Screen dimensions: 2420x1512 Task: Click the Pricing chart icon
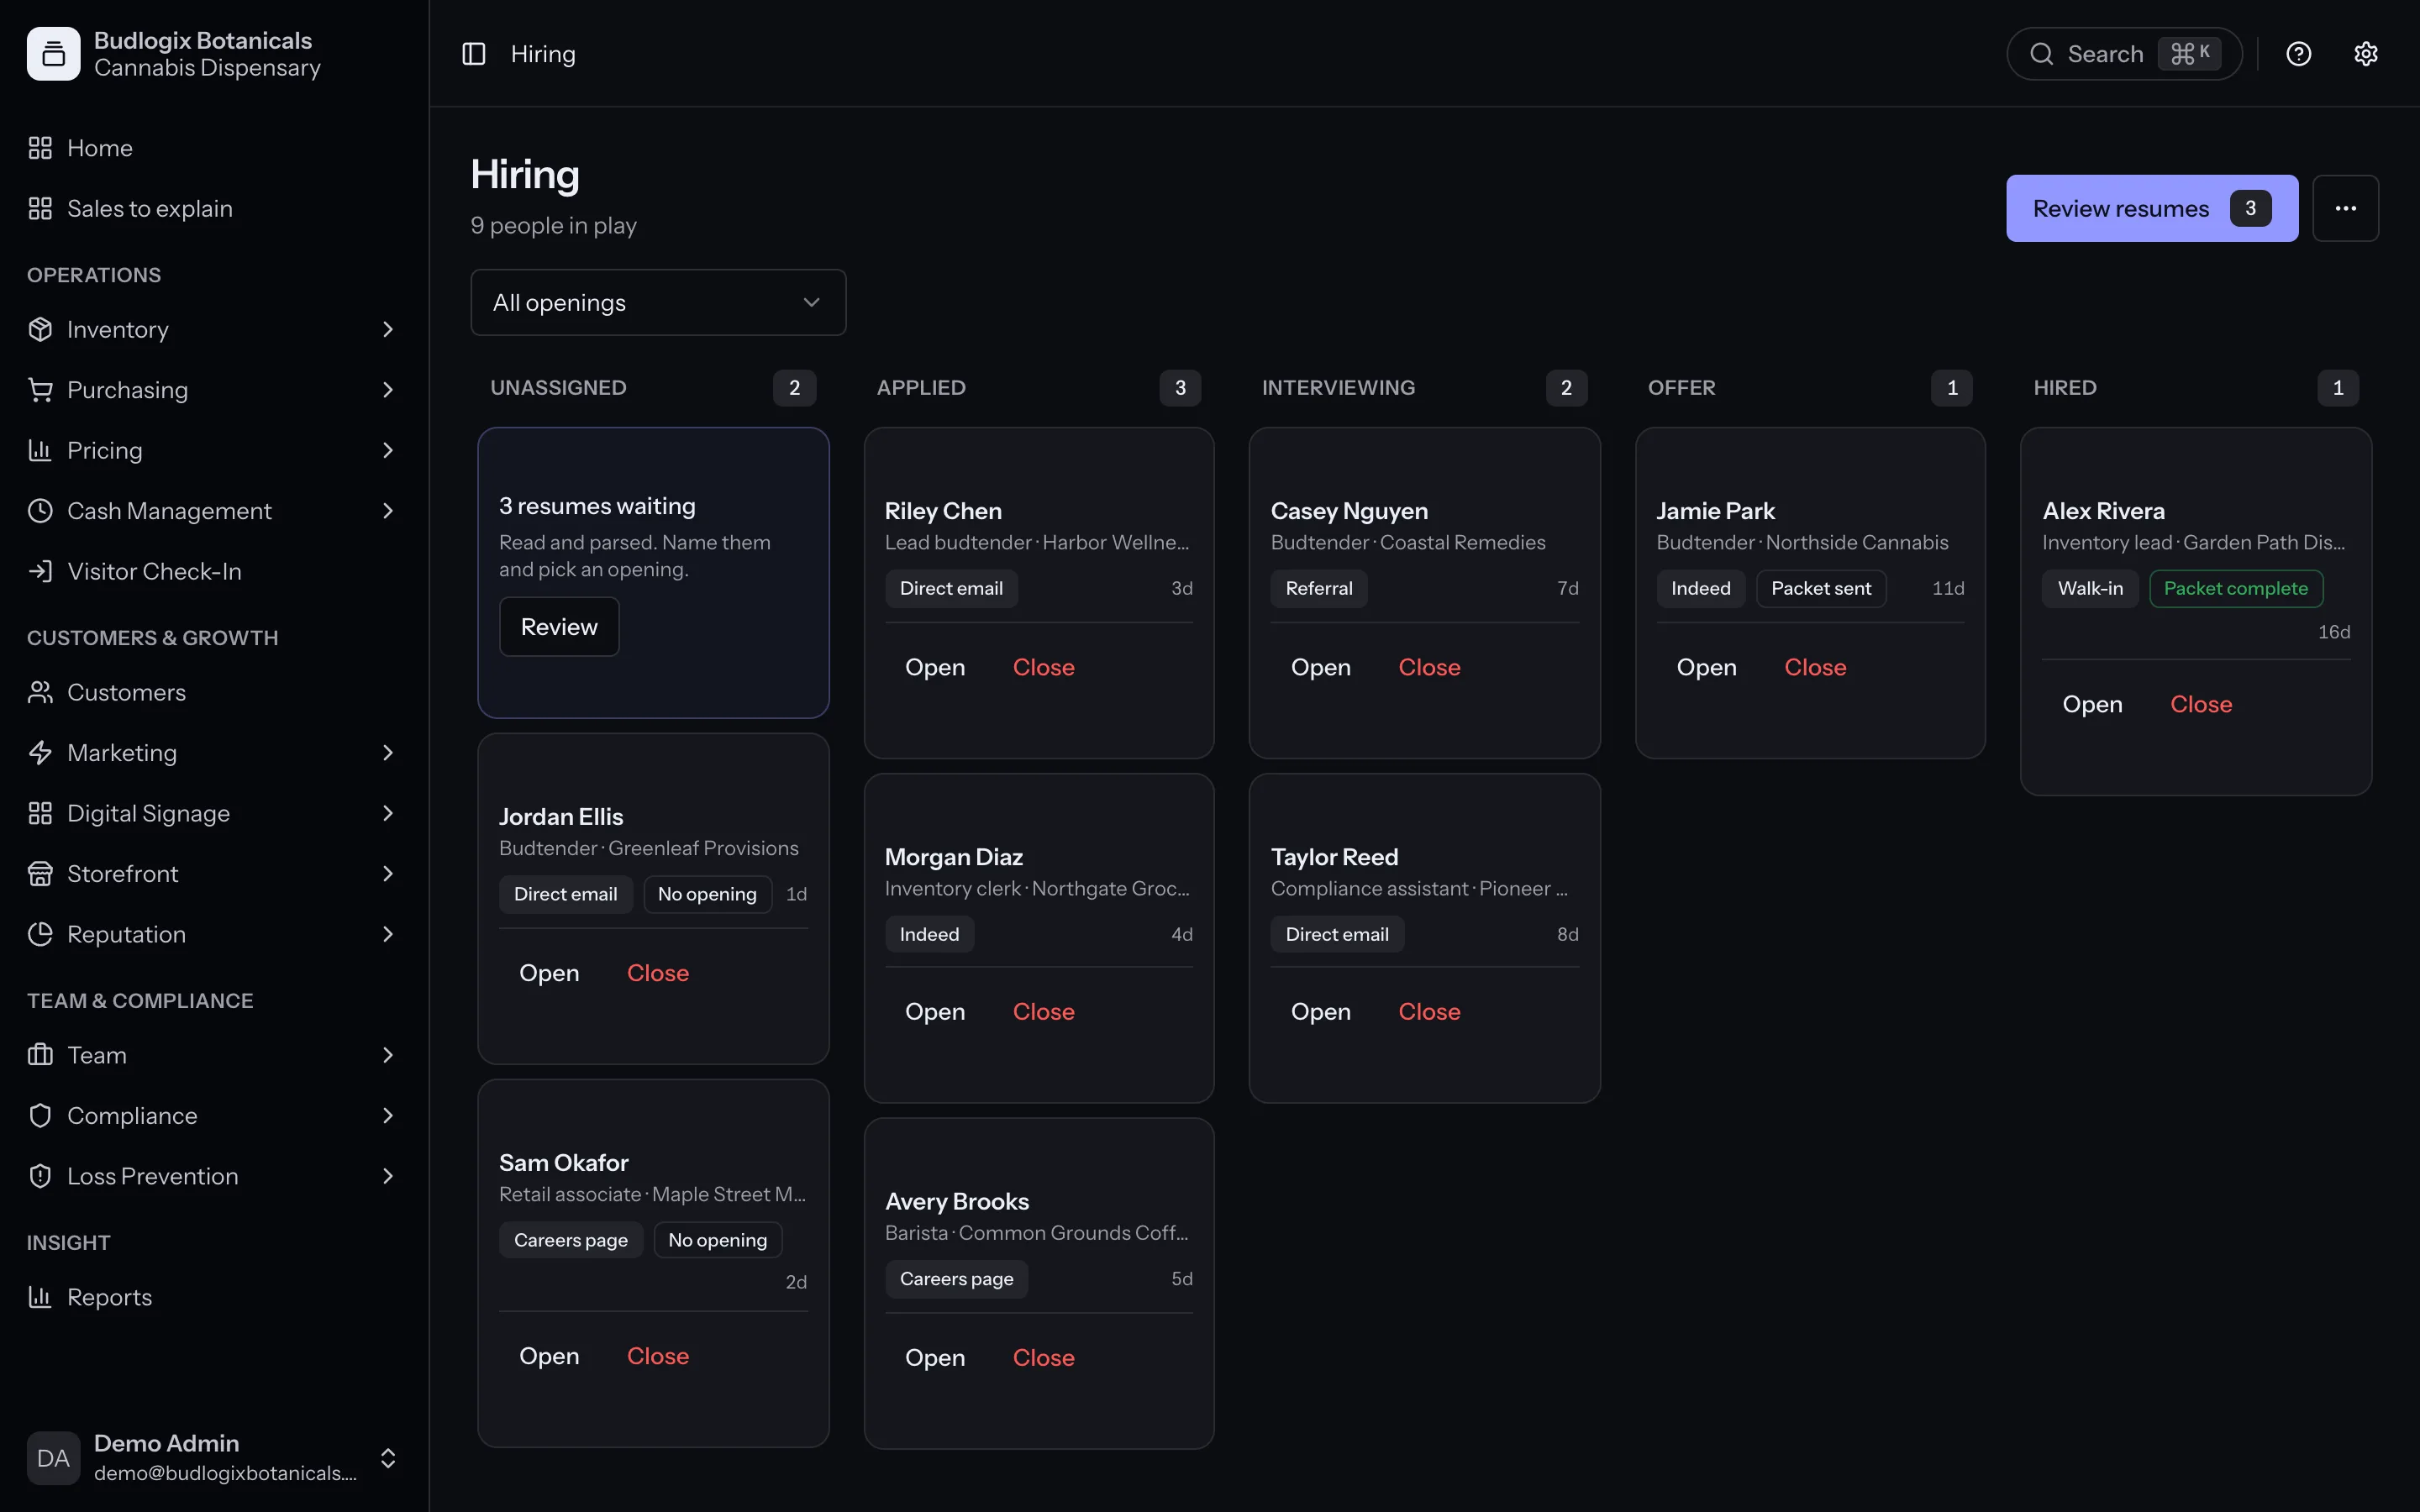[40, 450]
